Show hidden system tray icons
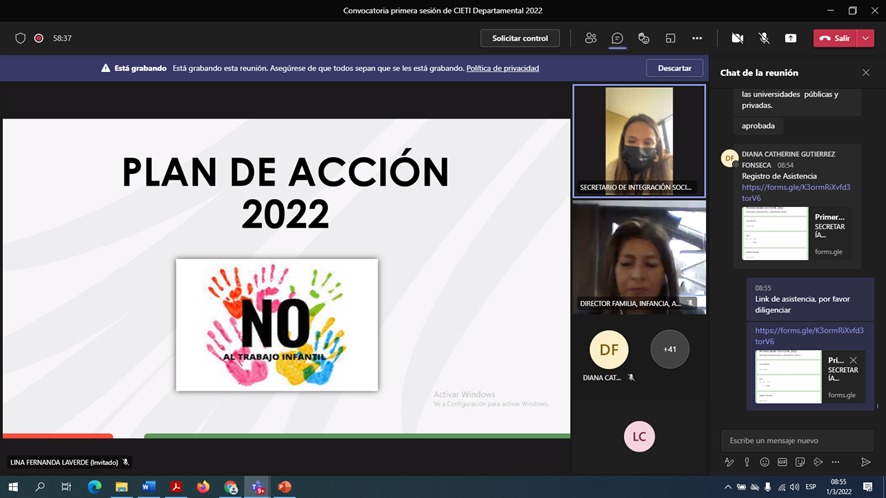This screenshot has height=498, width=886. (x=727, y=487)
